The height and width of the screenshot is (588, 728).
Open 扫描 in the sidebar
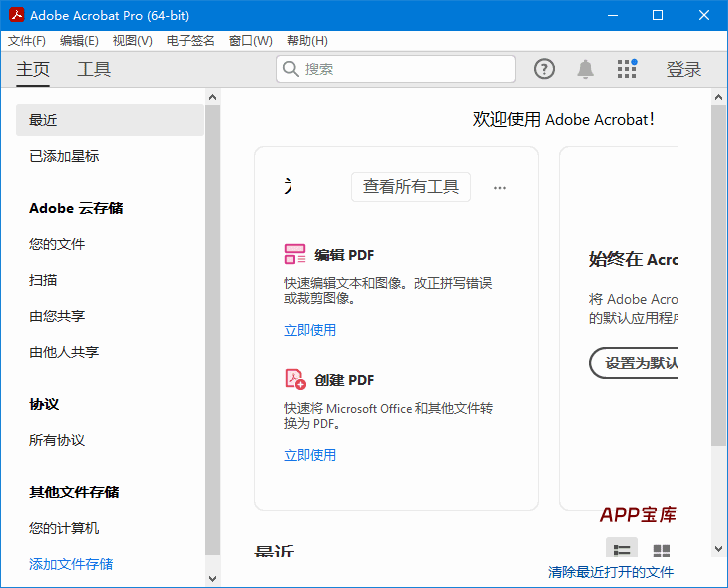43,280
